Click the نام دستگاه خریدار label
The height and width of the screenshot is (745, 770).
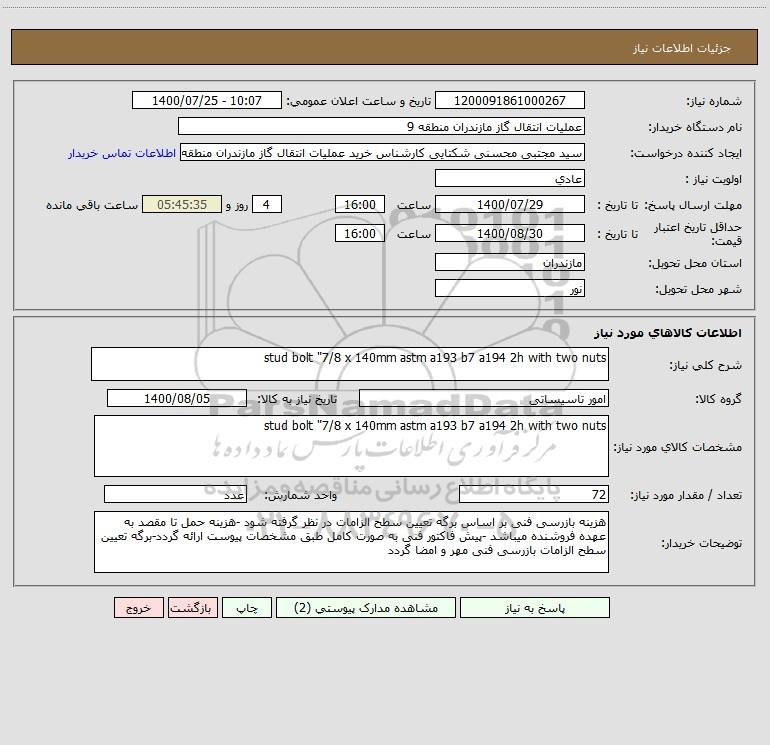[695, 128]
